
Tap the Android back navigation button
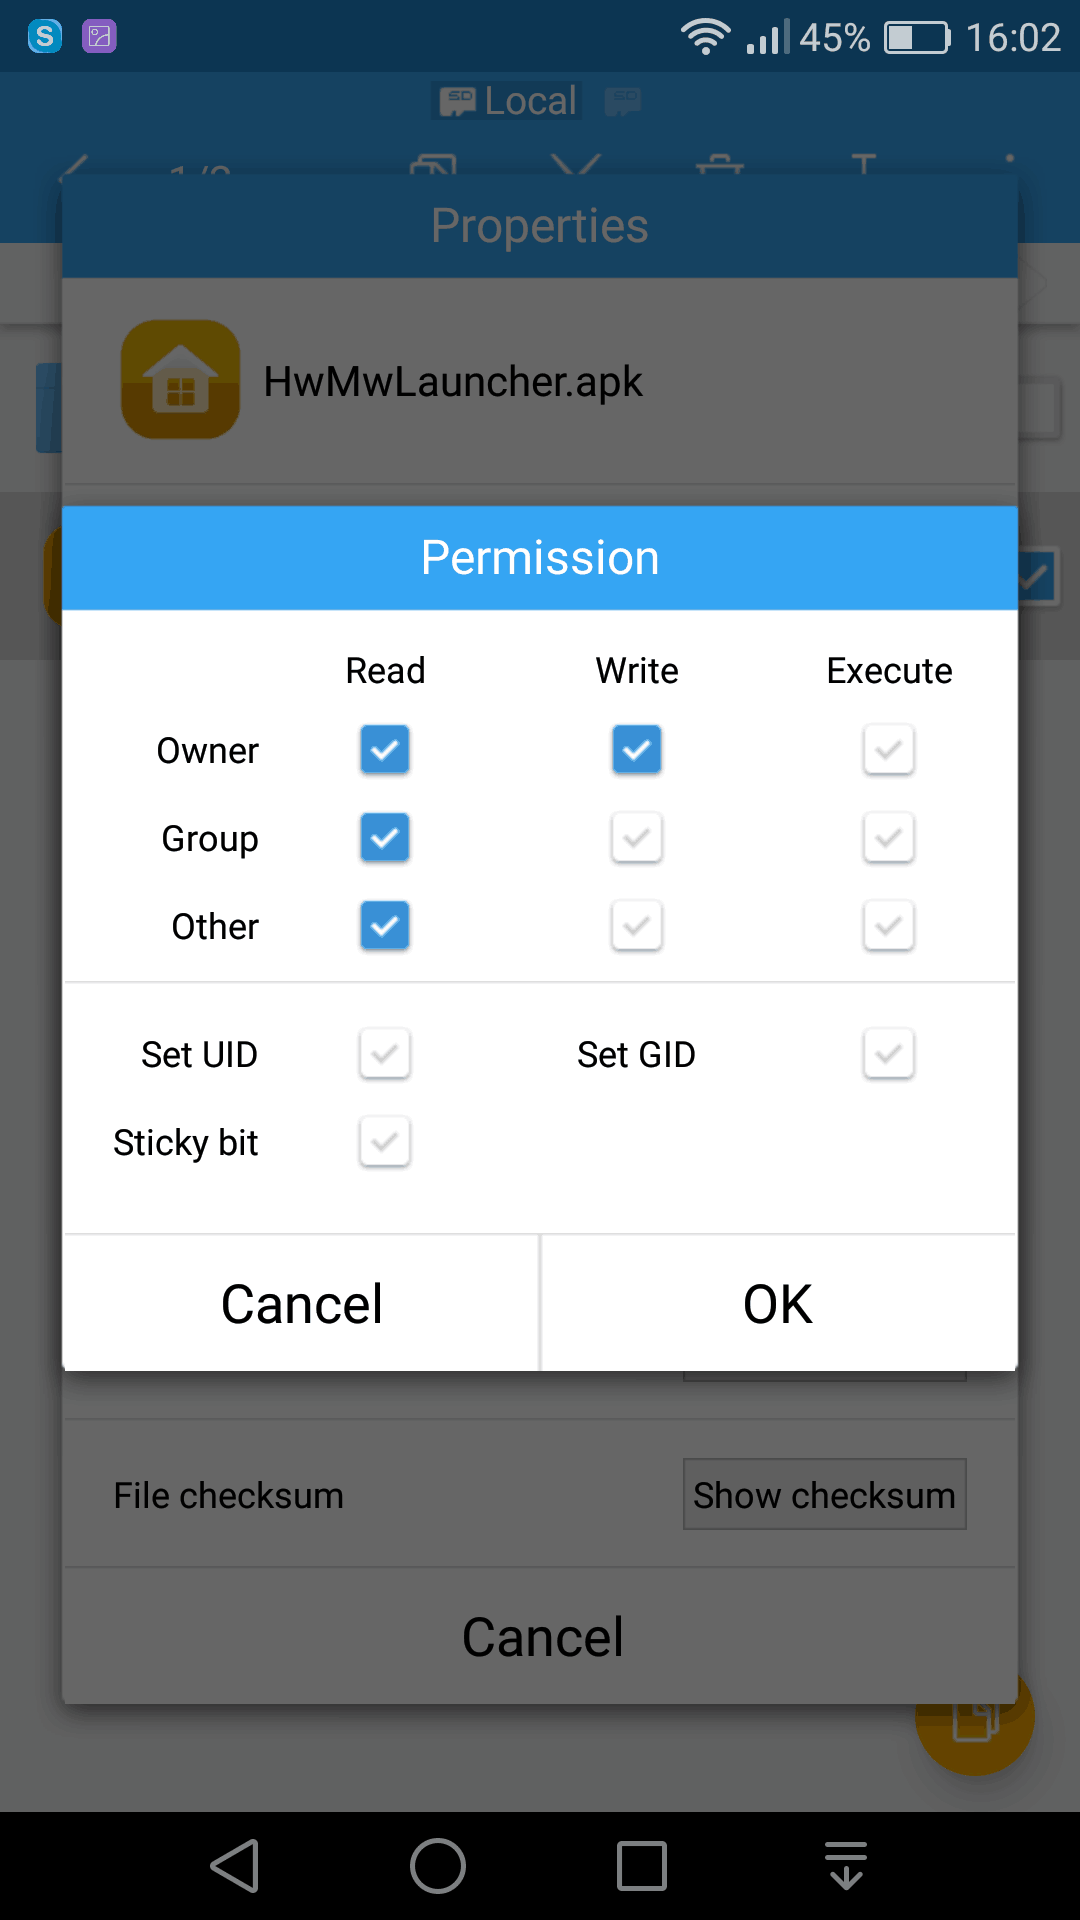click(236, 1866)
